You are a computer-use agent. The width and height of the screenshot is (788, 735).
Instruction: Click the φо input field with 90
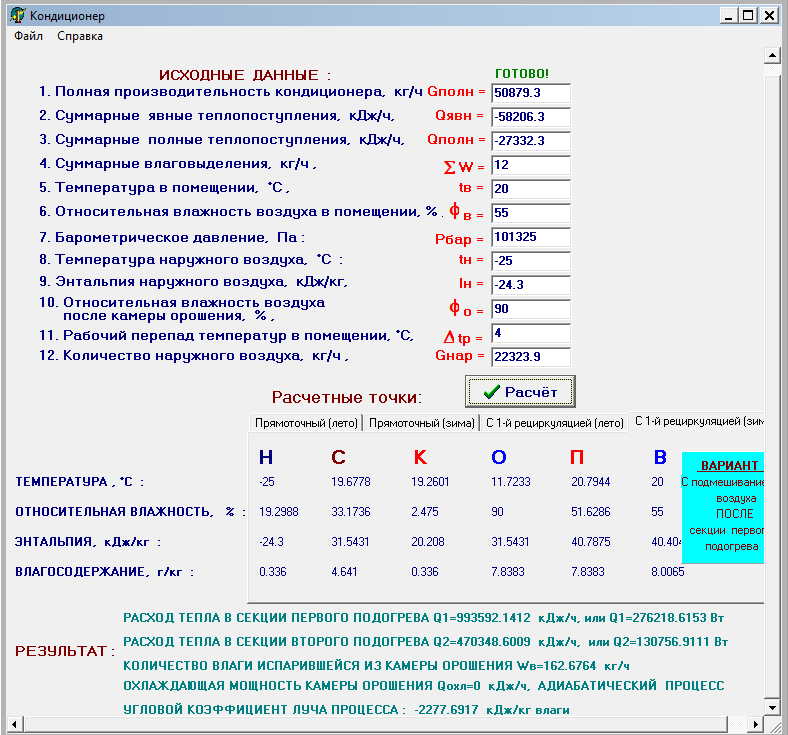pyautogui.click(x=531, y=309)
